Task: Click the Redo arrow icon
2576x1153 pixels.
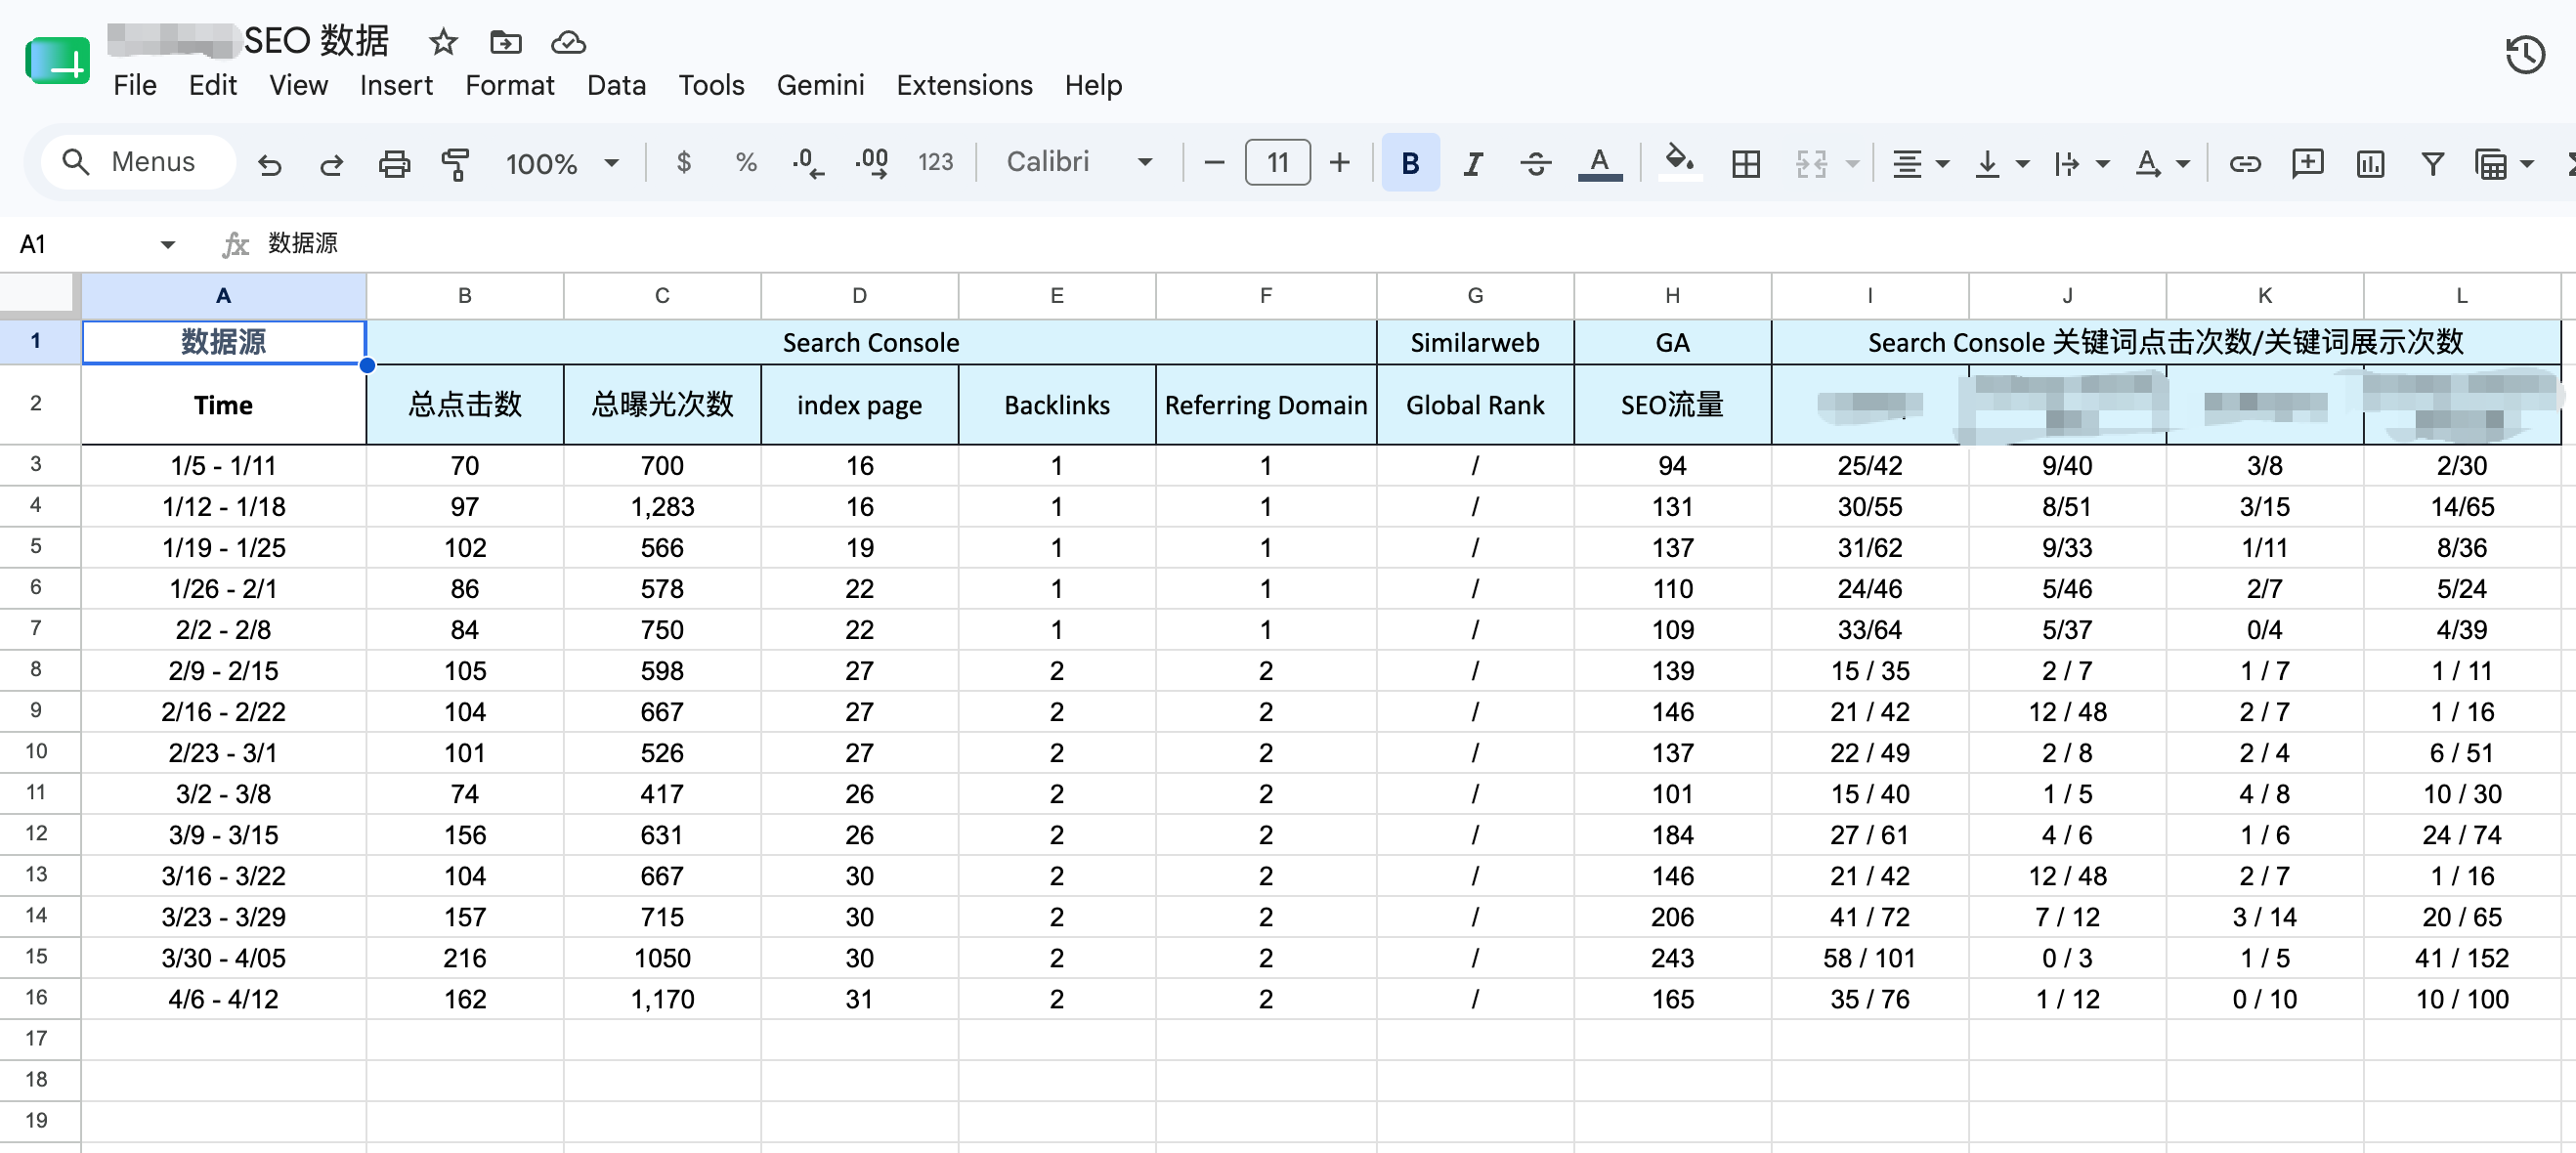Action: (x=331, y=163)
